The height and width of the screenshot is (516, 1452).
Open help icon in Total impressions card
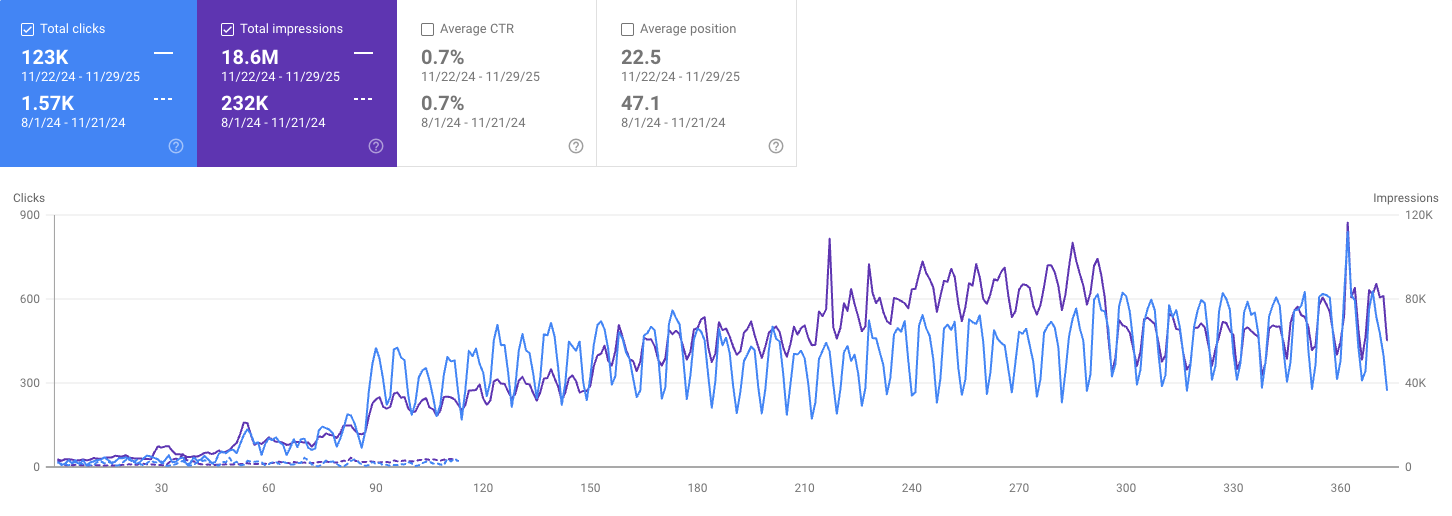point(376,146)
